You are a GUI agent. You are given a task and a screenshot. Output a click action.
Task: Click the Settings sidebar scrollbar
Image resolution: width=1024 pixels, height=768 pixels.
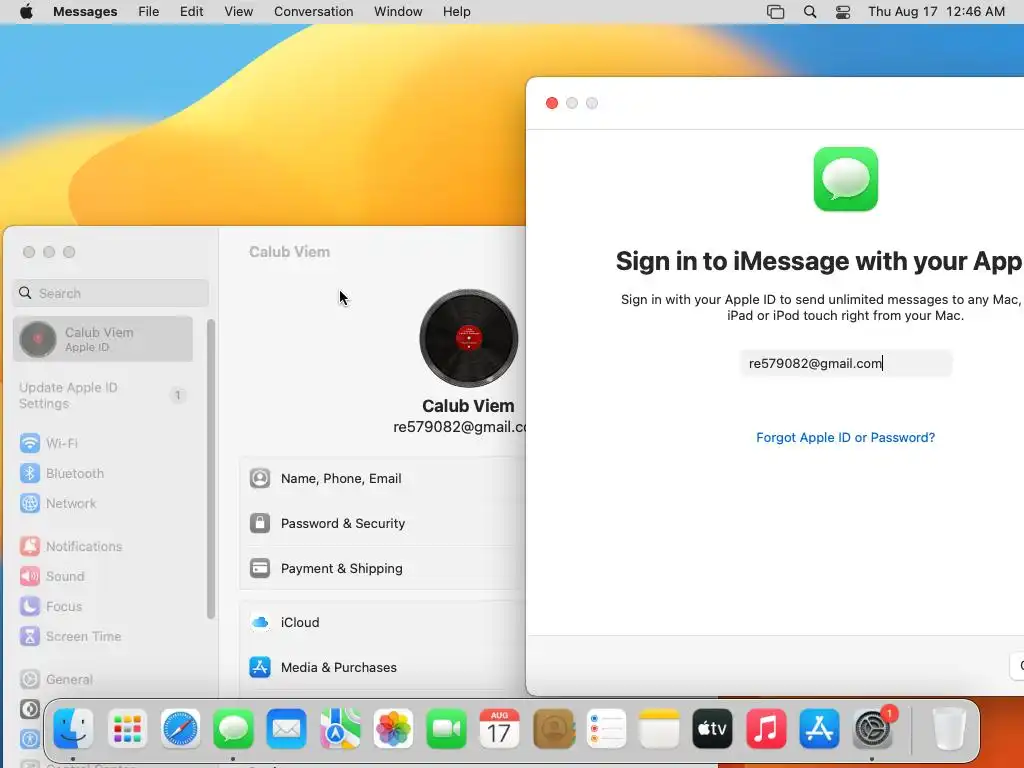click(210, 468)
